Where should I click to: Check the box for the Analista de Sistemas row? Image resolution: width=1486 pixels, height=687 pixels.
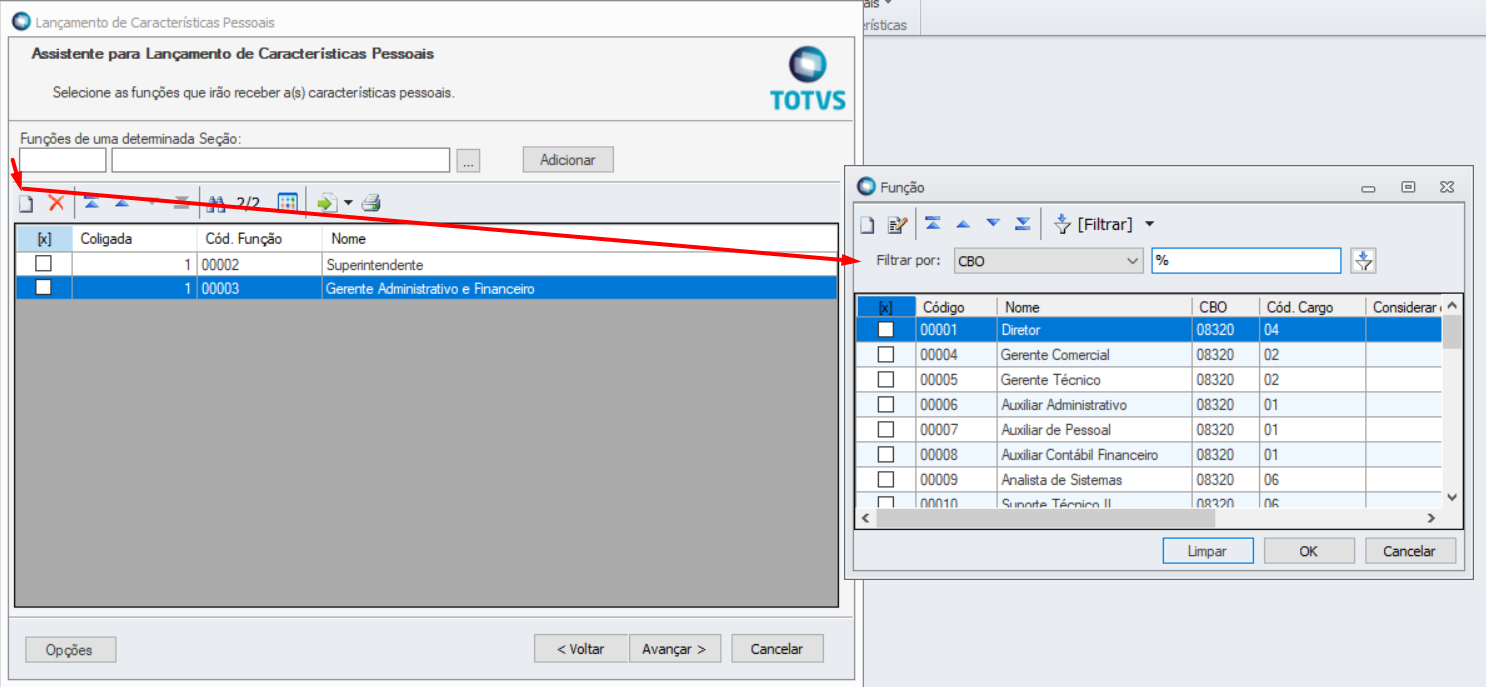click(885, 479)
